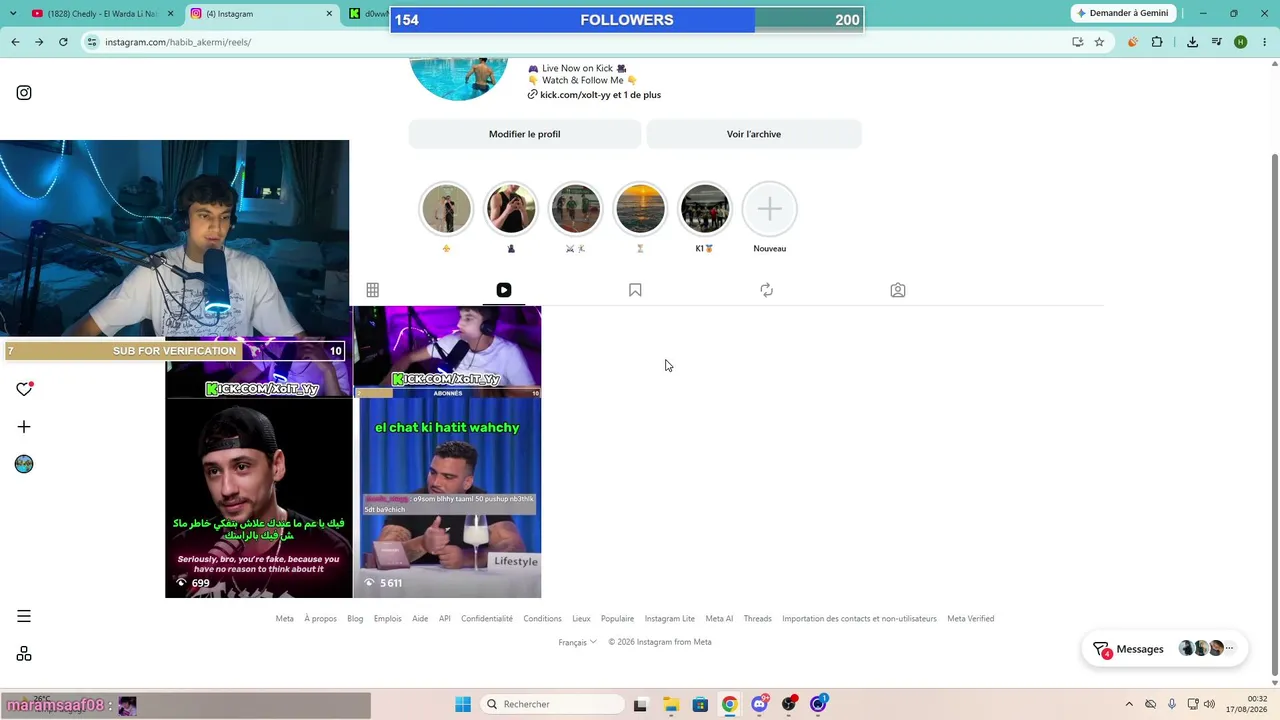Image resolution: width=1280 pixels, height=720 pixels.
Task: Open File Explorer from the taskbar
Action: point(670,704)
